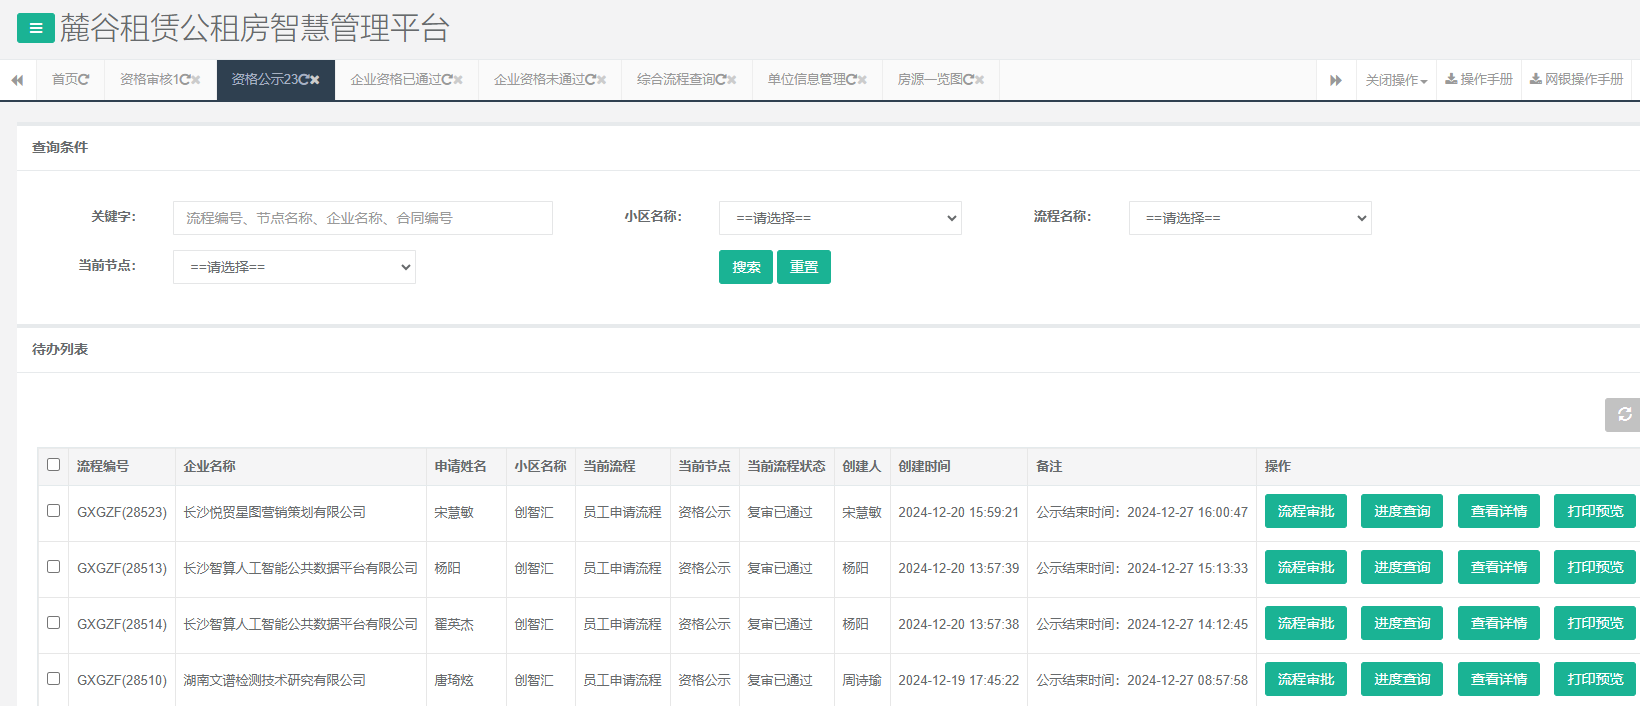This screenshot has width=1640, height=706.
Task: Switch to the 综合流程查询 tab
Action: (x=677, y=80)
